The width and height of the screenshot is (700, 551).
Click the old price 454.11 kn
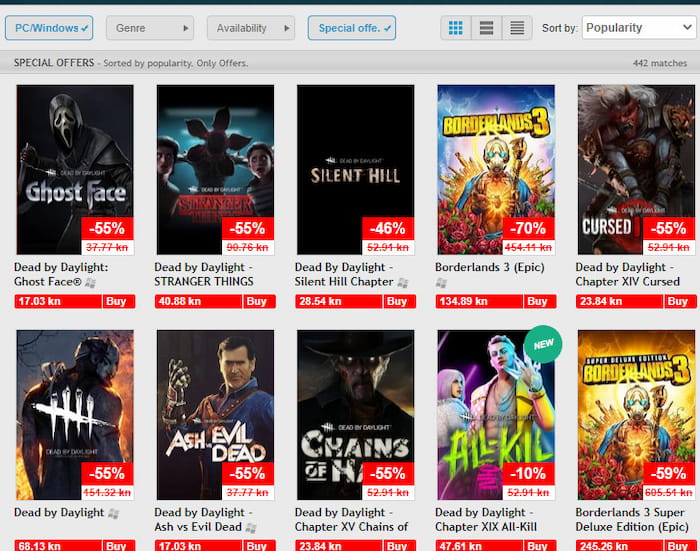529,247
